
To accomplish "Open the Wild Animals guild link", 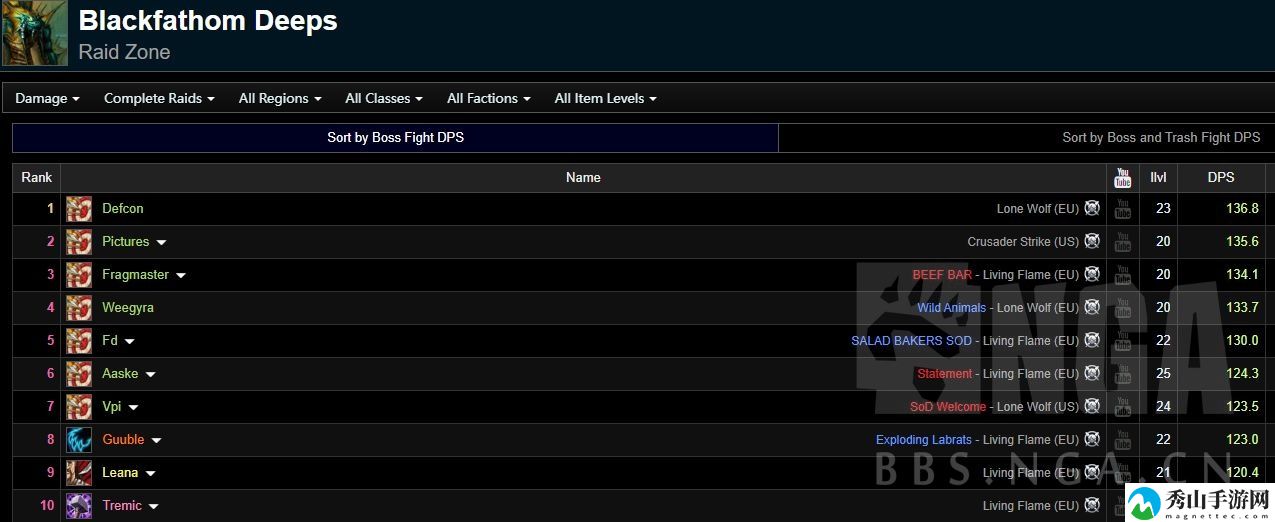I will [x=952, y=308].
